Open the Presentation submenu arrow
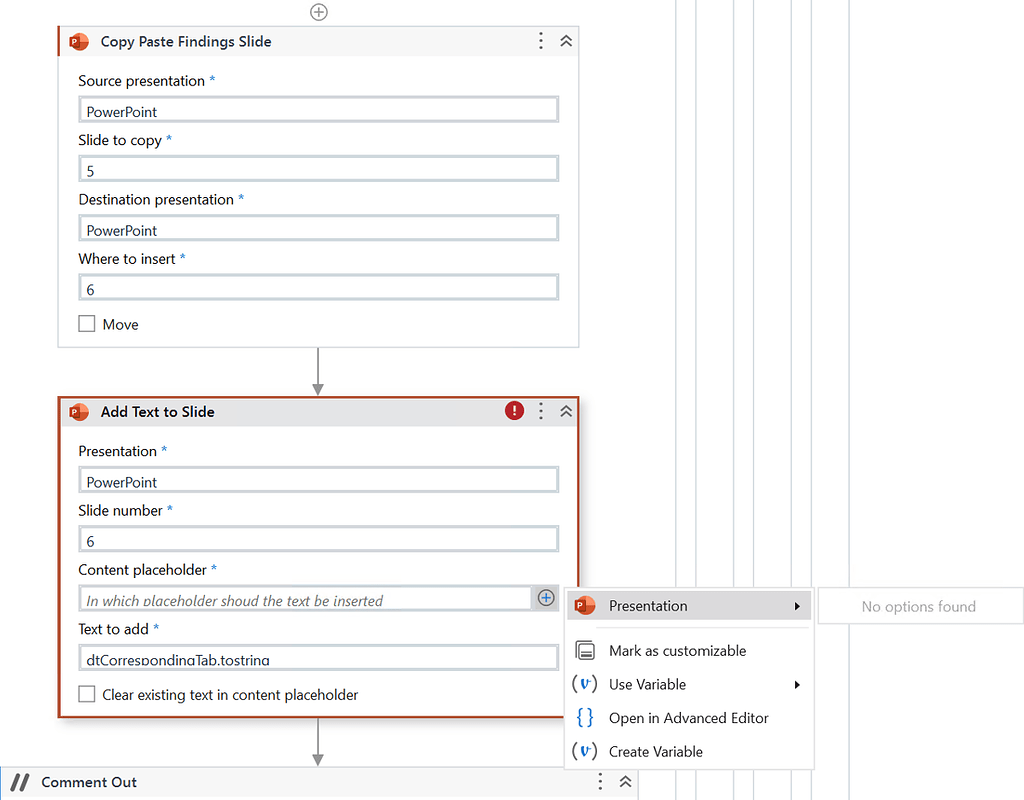Screen dimensions: 1024x800 coord(798,605)
